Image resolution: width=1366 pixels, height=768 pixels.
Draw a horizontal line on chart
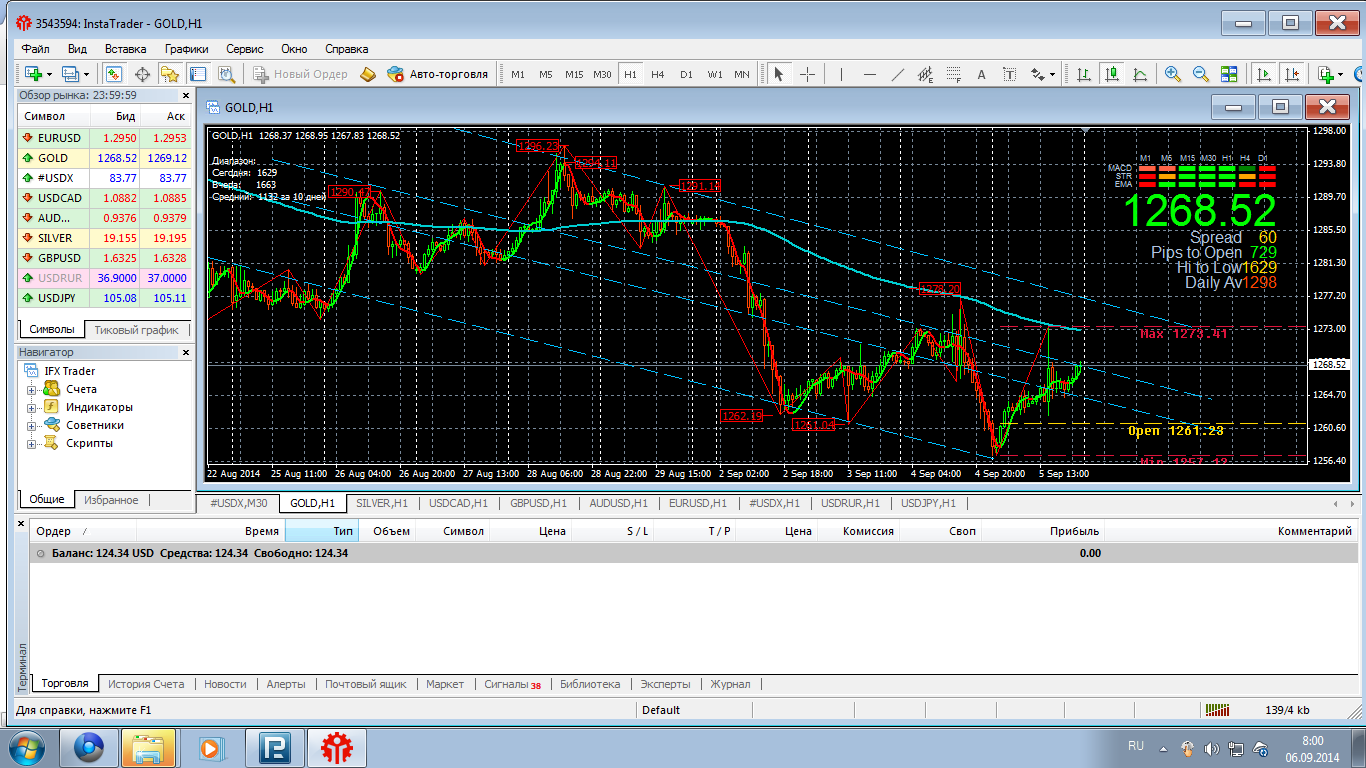(869, 74)
